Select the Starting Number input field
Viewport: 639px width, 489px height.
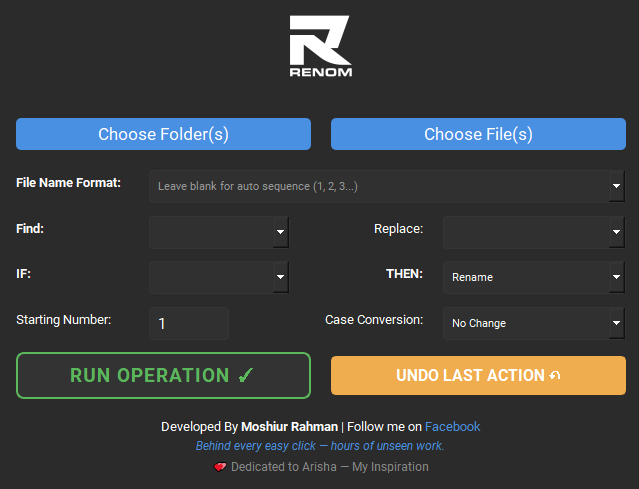[189, 323]
